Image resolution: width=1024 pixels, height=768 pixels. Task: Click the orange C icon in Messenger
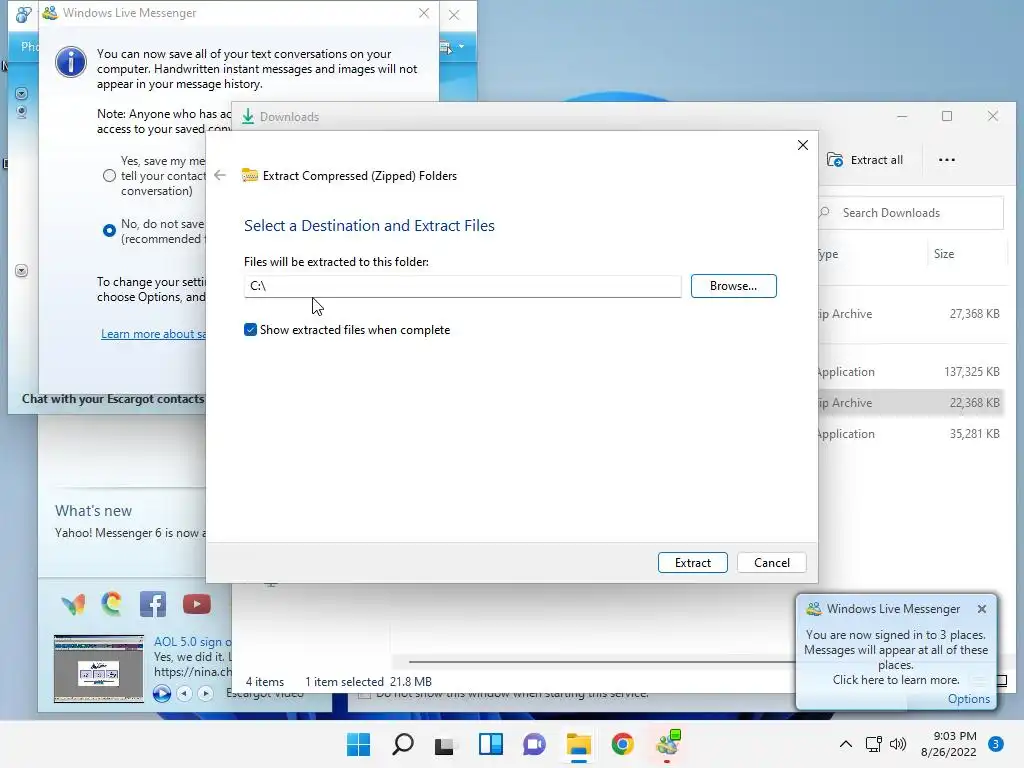pyautogui.click(x=112, y=603)
